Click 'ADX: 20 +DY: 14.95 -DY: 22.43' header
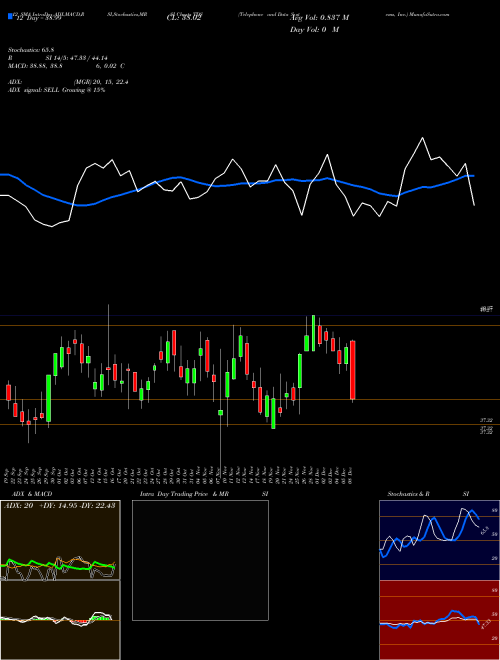This screenshot has width=500, height=660. [x=59, y=506]
